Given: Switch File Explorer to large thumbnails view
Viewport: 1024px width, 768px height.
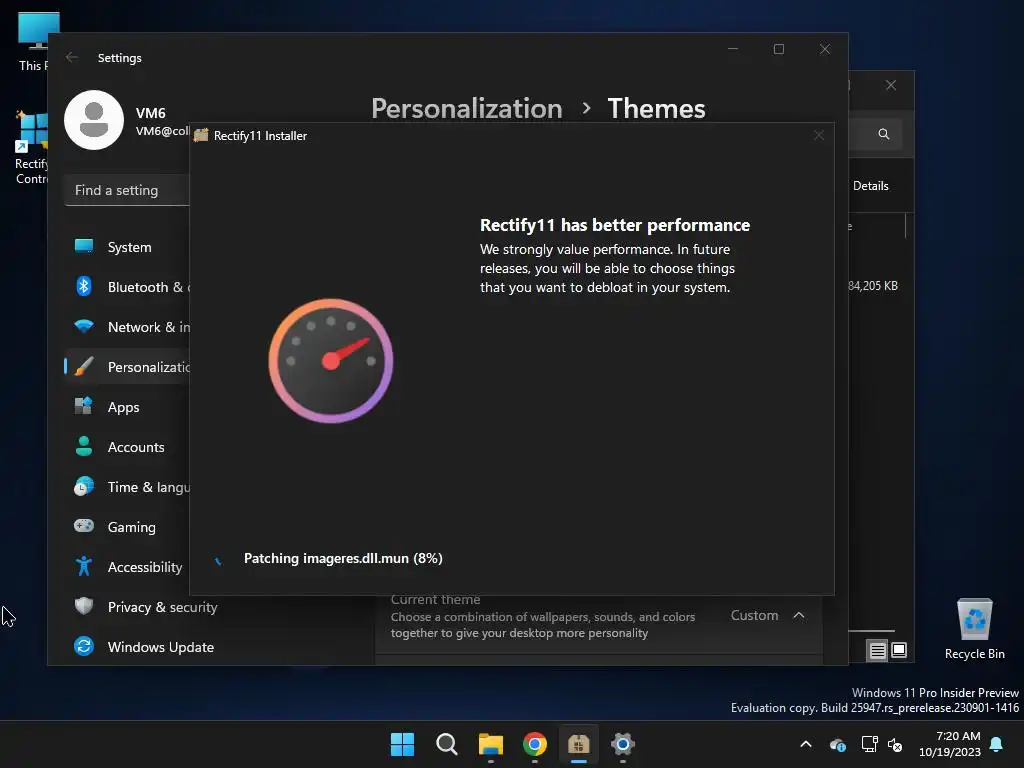Looking at the screenshot, I should click(x=899, y=650).
